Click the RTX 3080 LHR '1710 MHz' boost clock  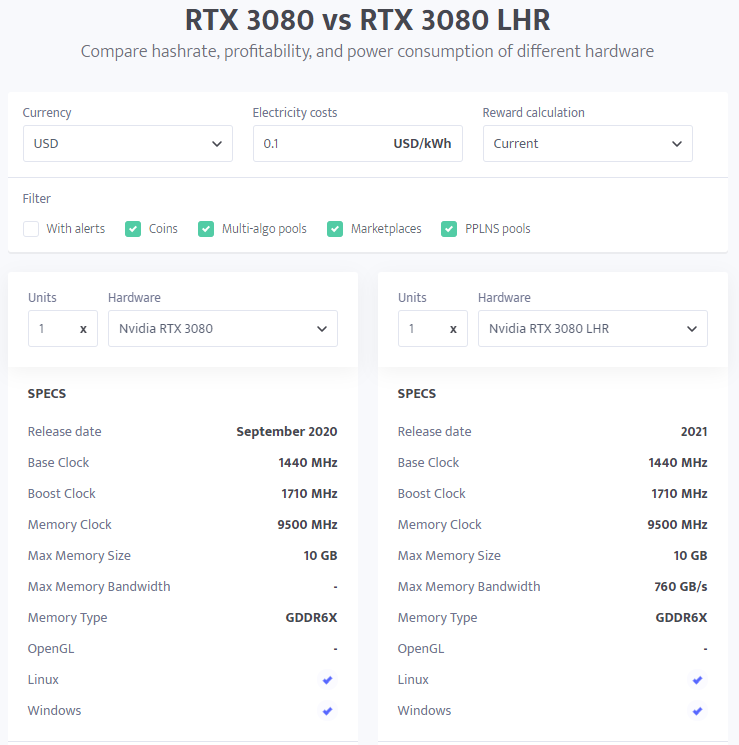[x=680, y=494]
